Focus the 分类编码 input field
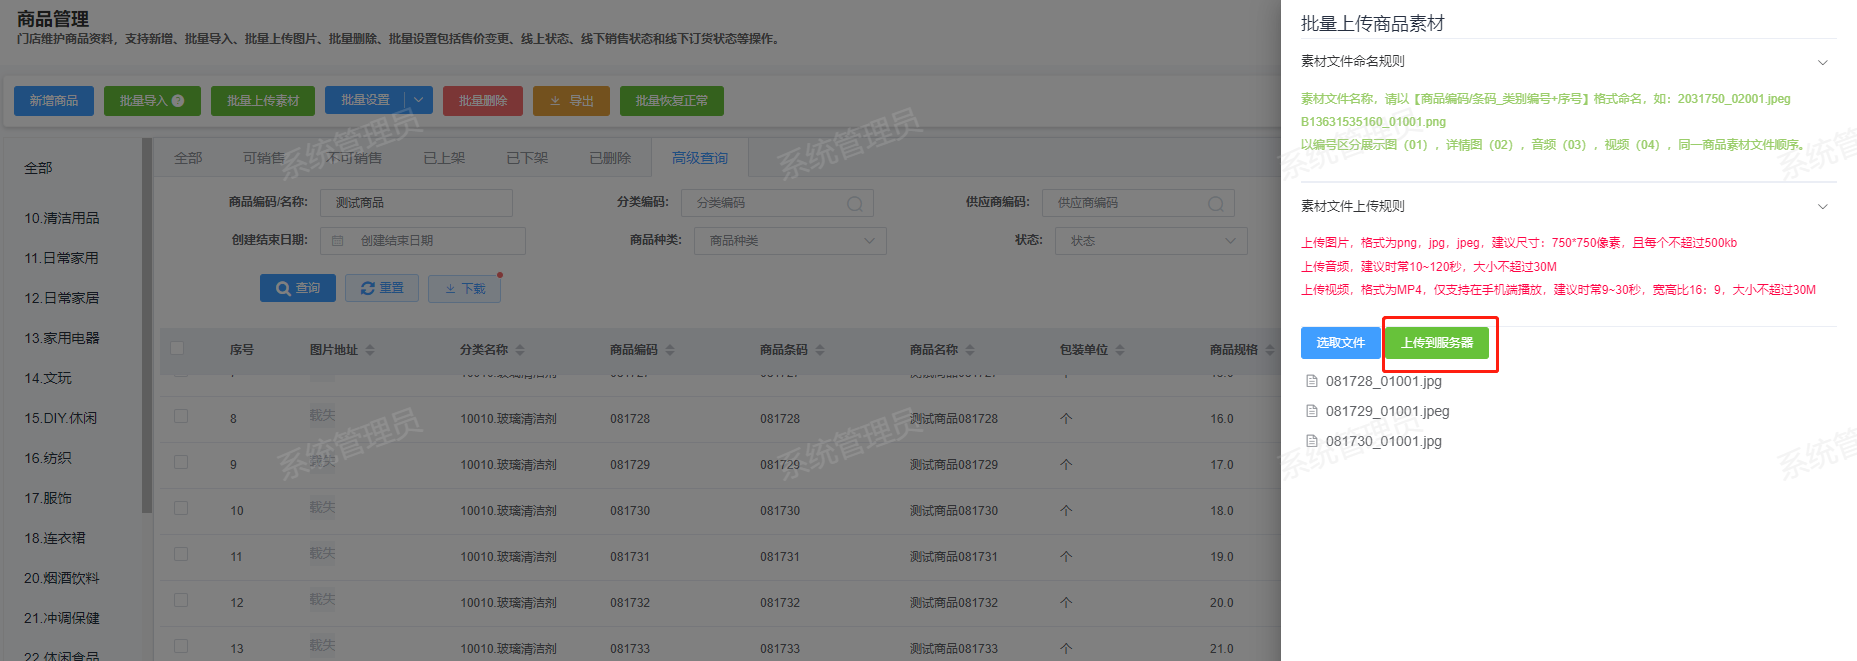 tap(777, 203)
